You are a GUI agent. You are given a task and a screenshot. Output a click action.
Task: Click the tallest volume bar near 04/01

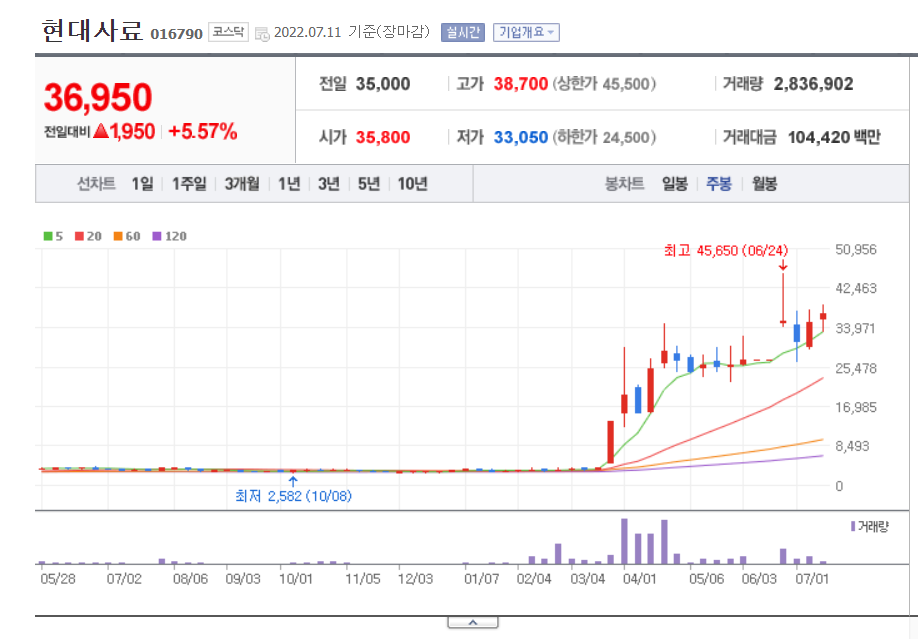[x=624, y=541]
